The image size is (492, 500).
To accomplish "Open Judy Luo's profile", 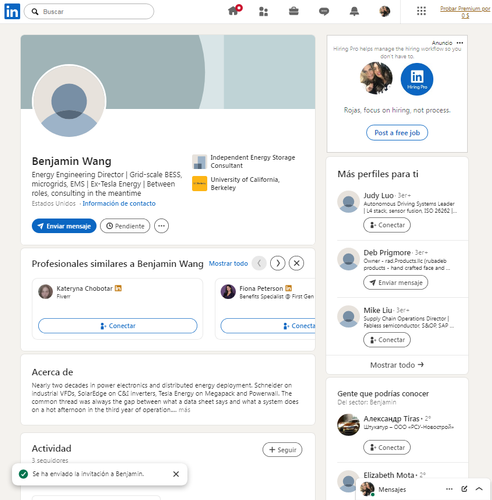I will pyautogui.click(x=378, y=195).
